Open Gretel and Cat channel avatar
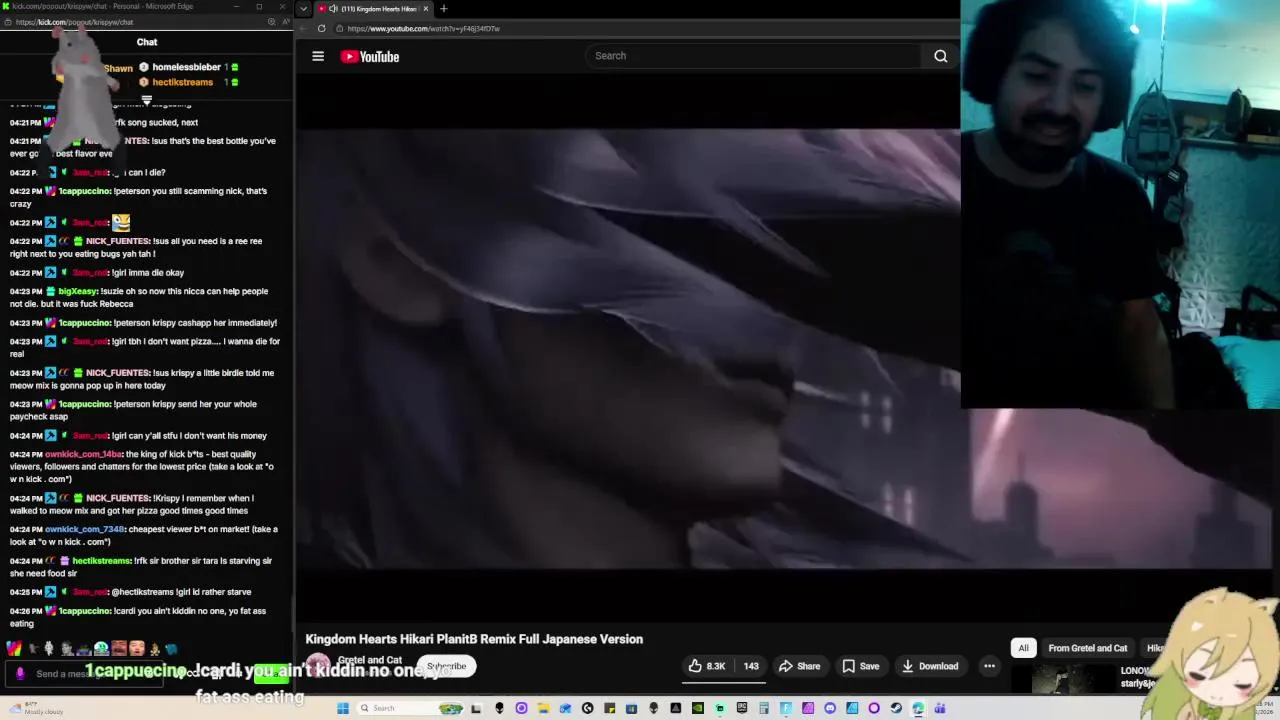The image size is (1280, 720). point(318,666)
